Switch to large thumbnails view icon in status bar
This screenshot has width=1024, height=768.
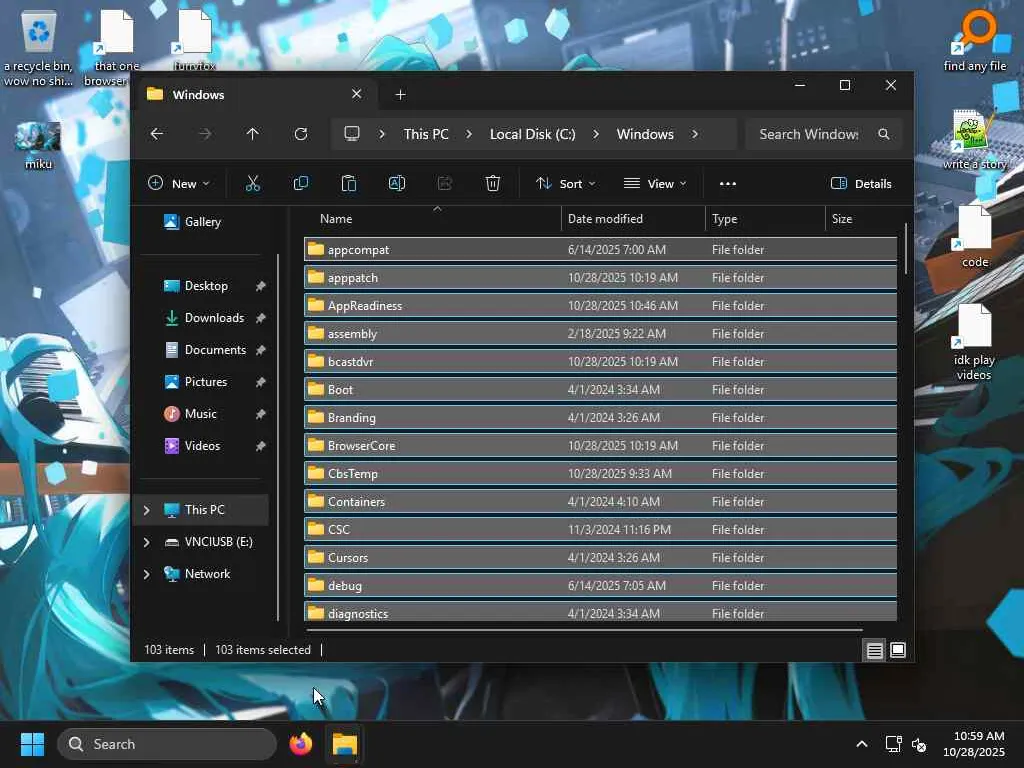pos(898,650)
